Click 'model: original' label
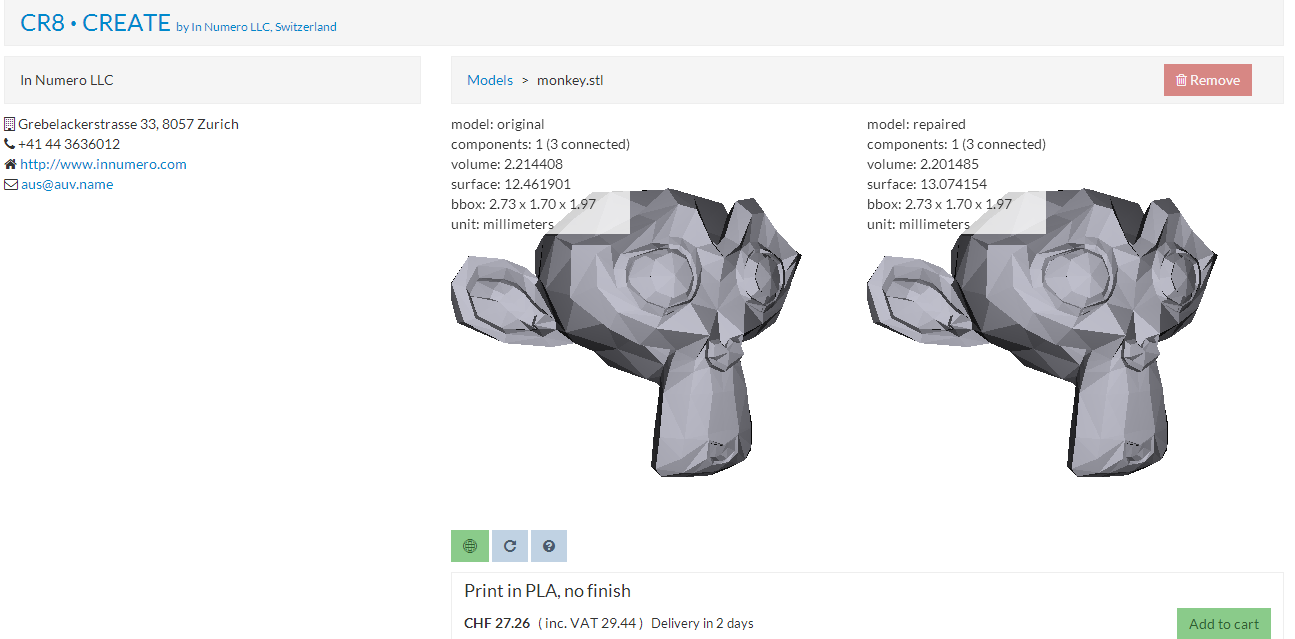 (x=498, y=124)
